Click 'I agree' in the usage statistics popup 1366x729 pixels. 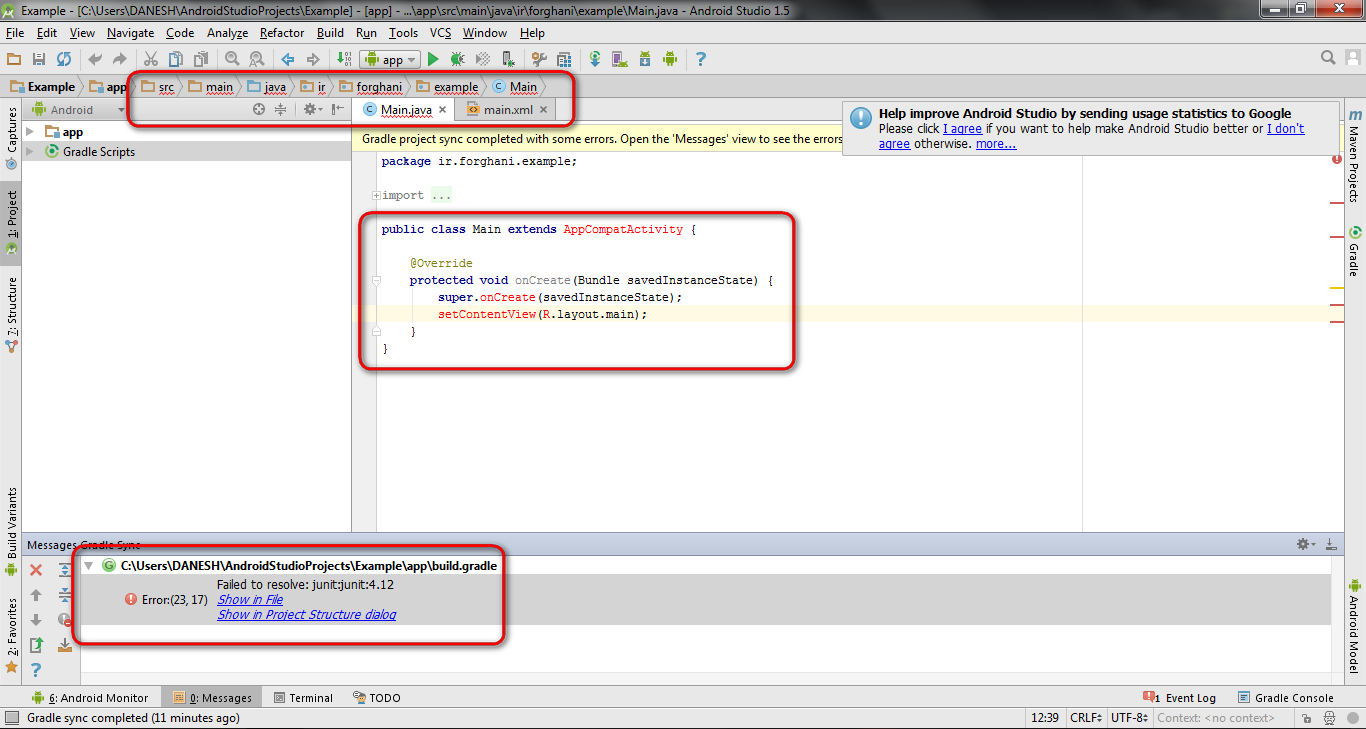pos(962,129)
